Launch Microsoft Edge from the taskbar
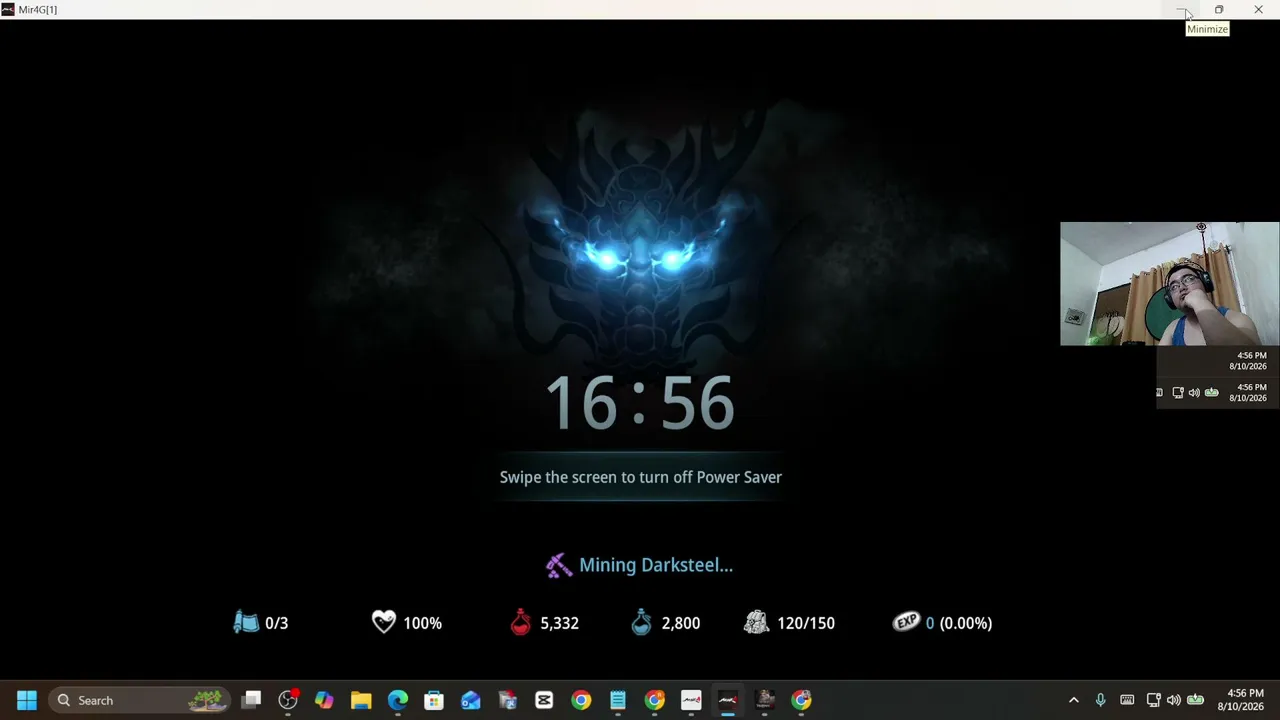 398,700
